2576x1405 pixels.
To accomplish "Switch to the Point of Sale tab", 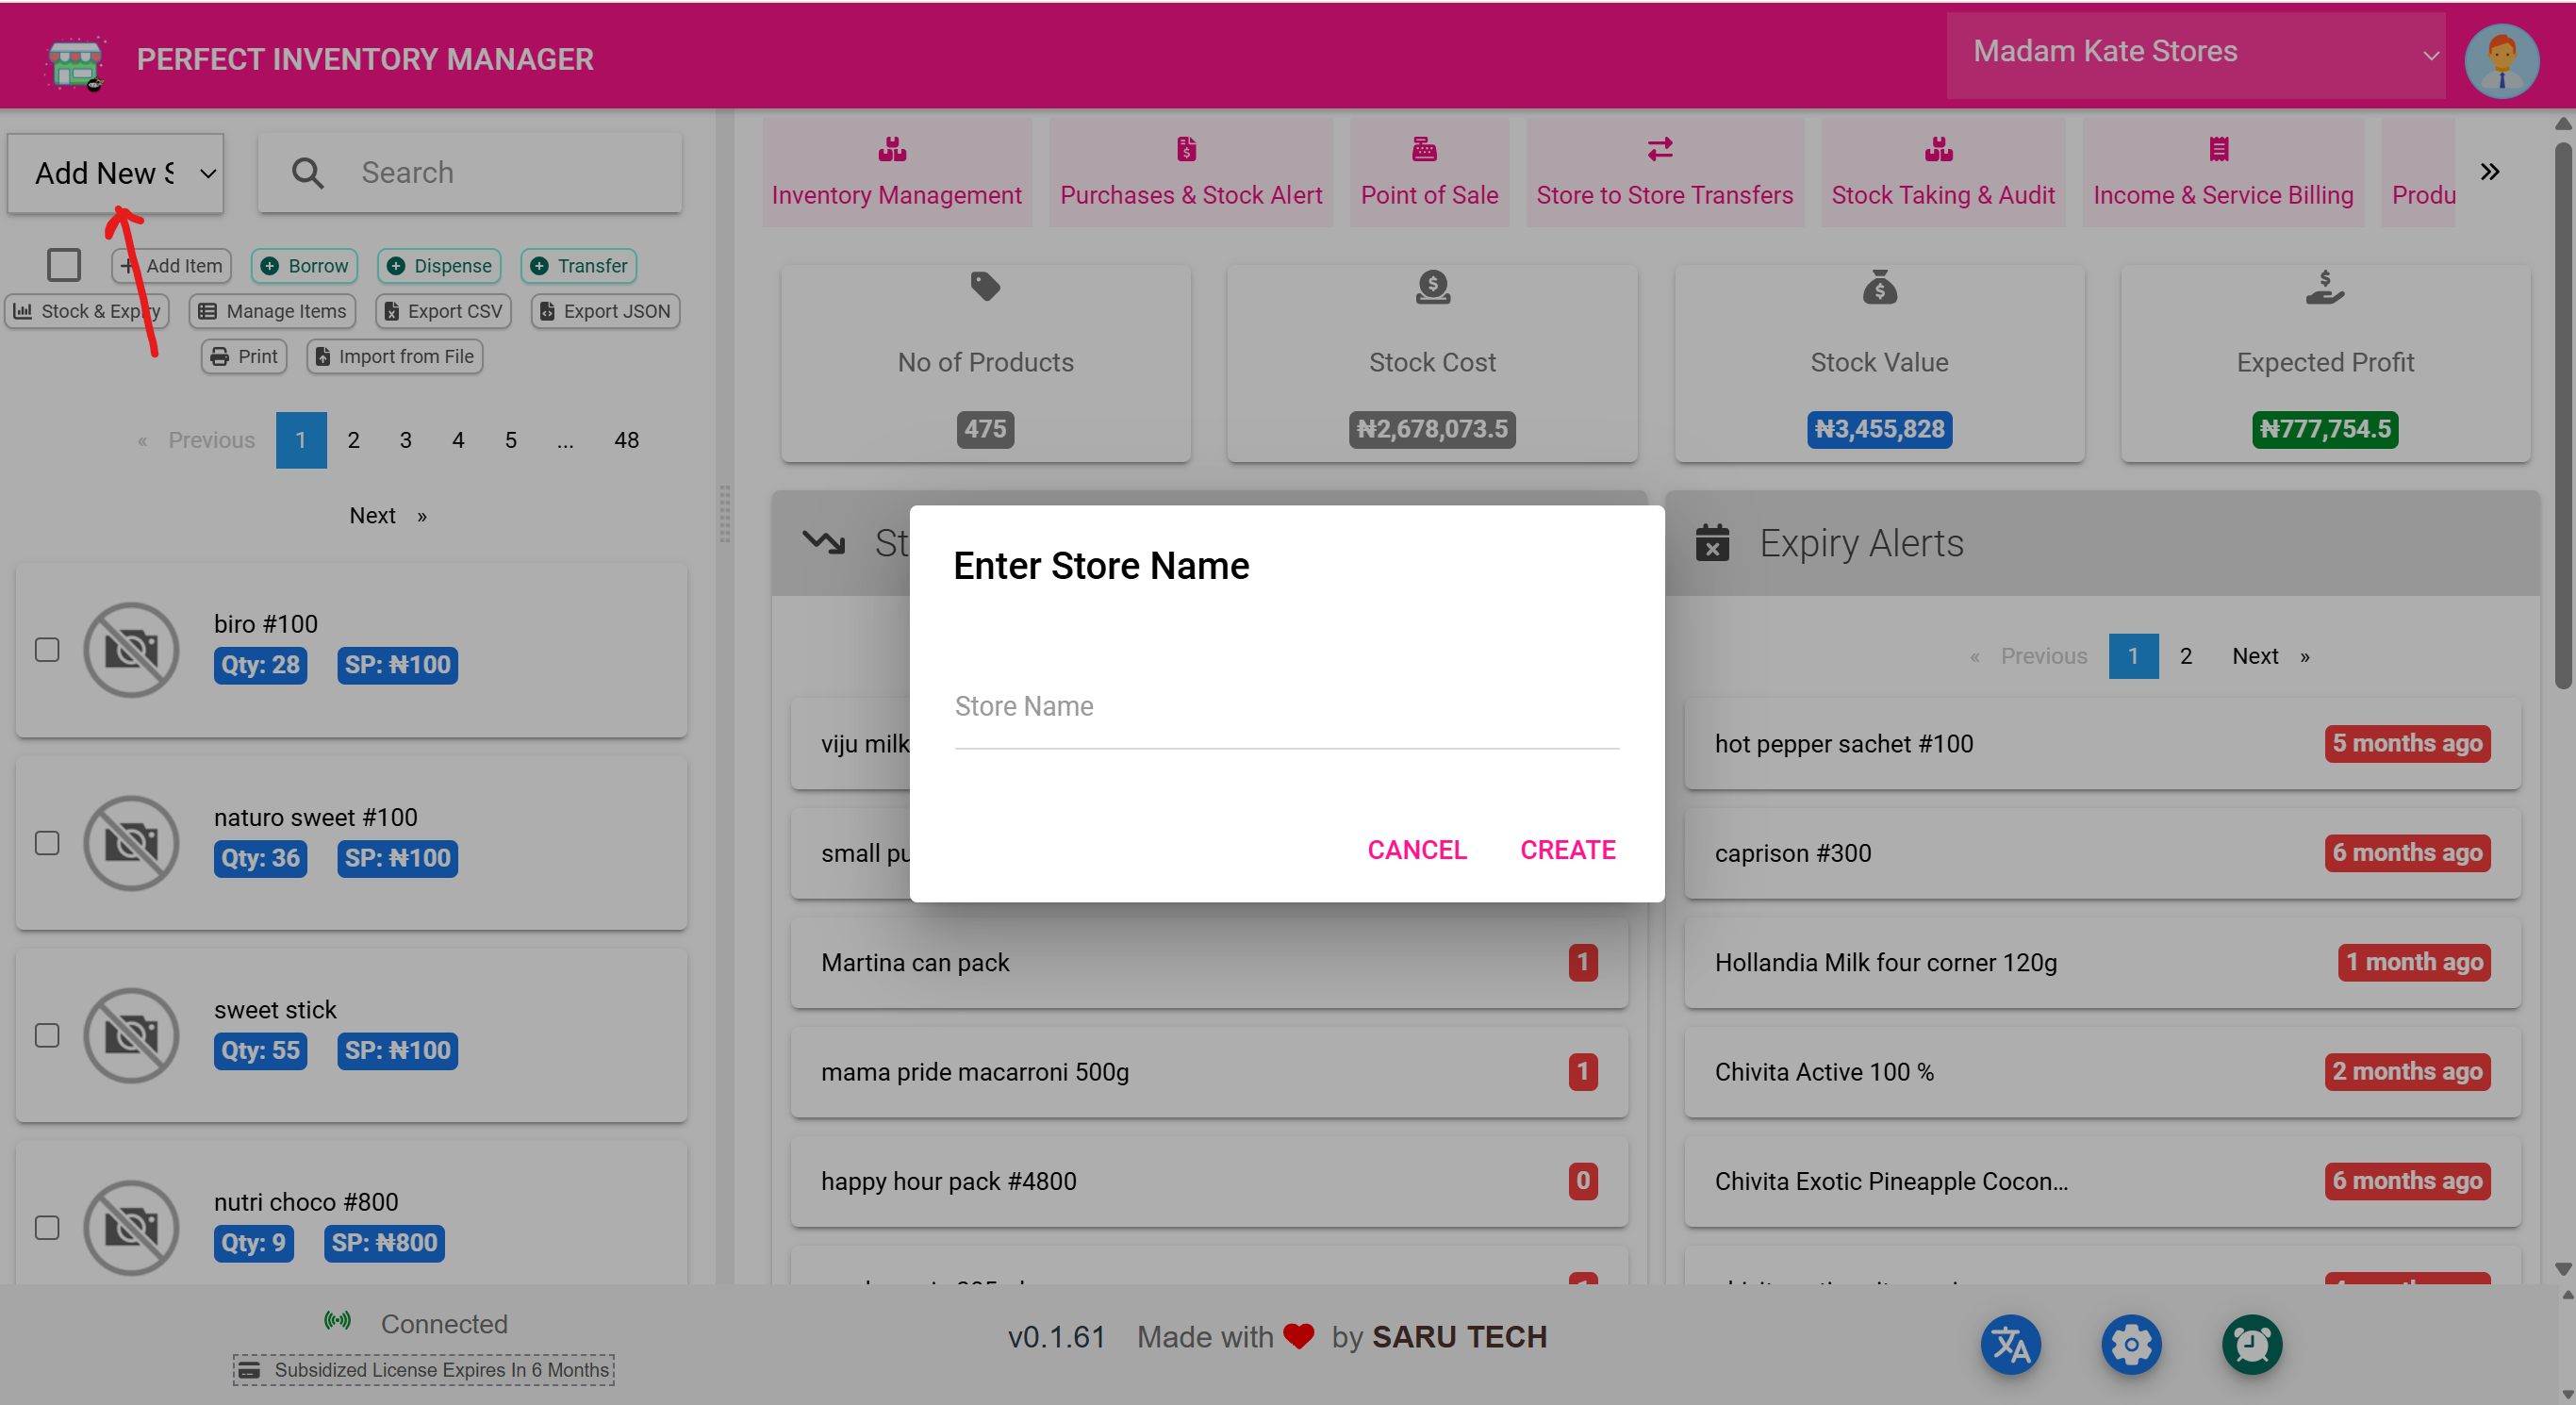I will 1429,172.
